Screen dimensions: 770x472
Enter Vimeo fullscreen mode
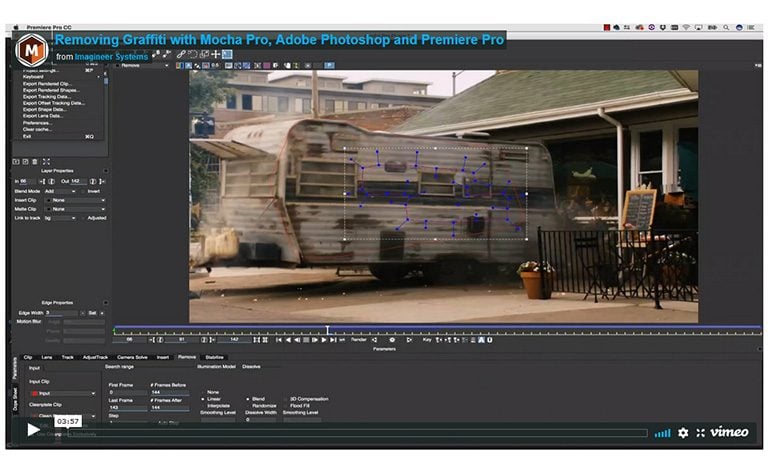click(x=701, y=433)
